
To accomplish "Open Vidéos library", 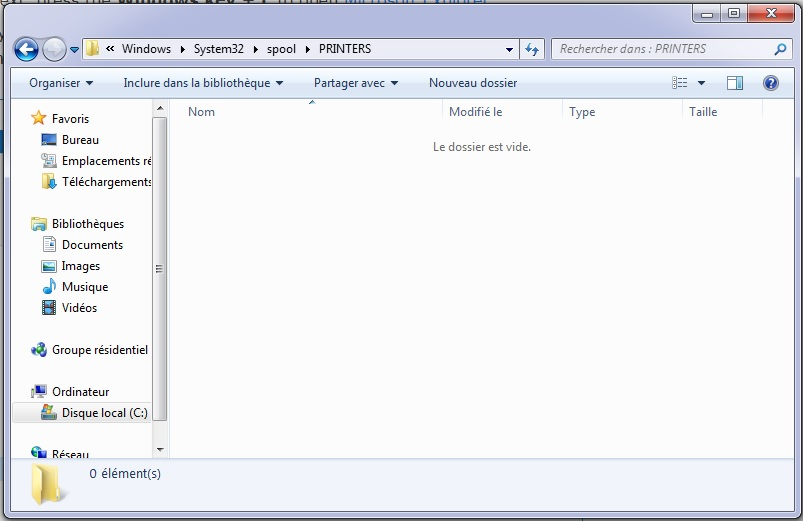I will coord(79,308).
